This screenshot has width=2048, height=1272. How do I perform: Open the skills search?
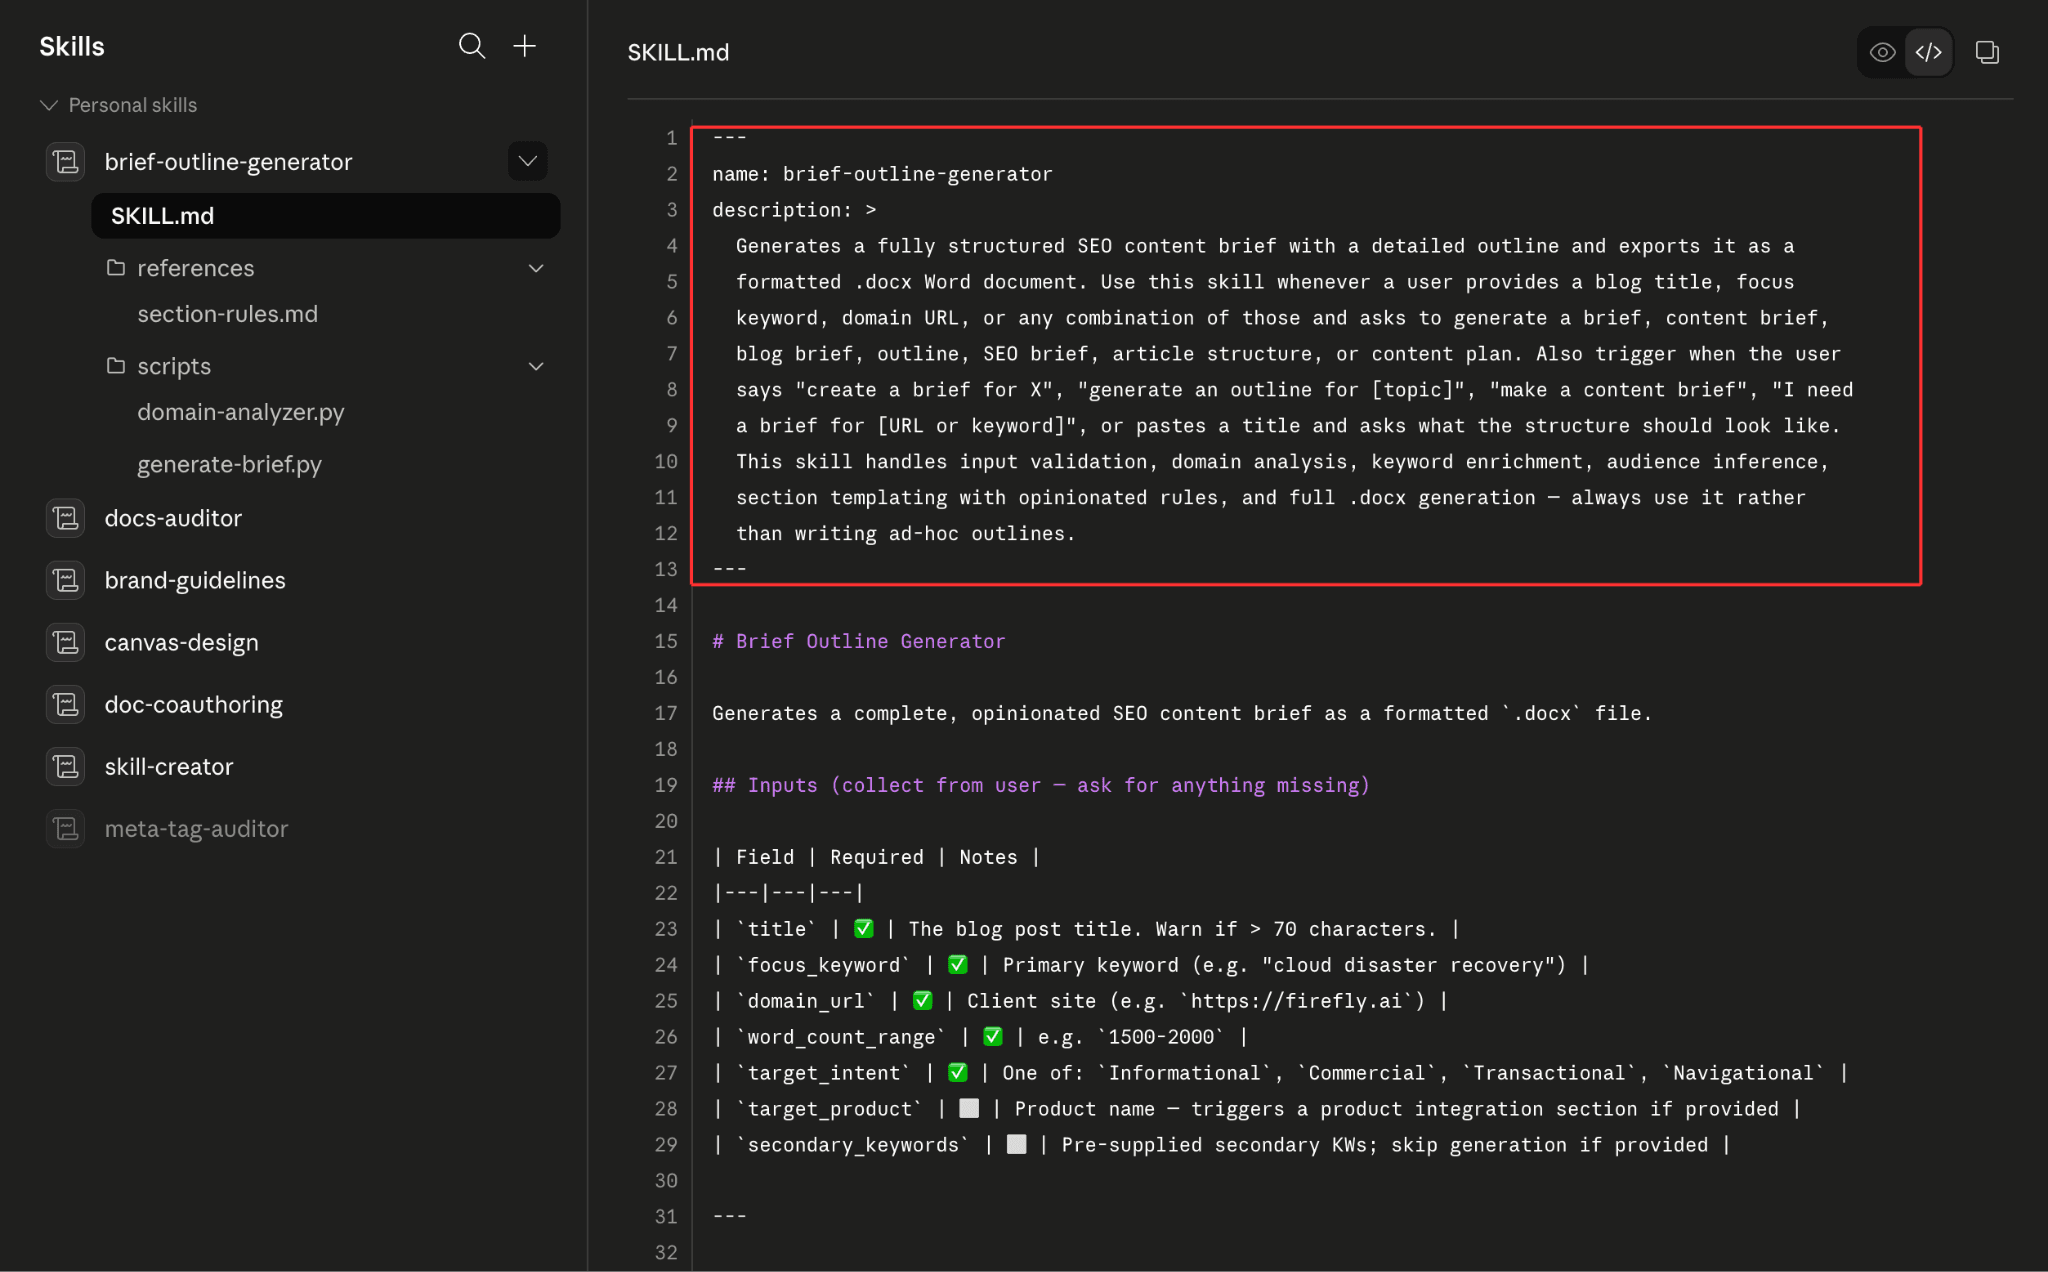472,46
